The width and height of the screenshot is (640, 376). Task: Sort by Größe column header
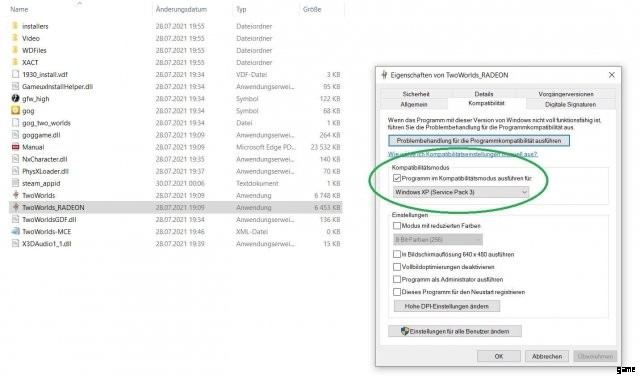(x=312, y=9)
